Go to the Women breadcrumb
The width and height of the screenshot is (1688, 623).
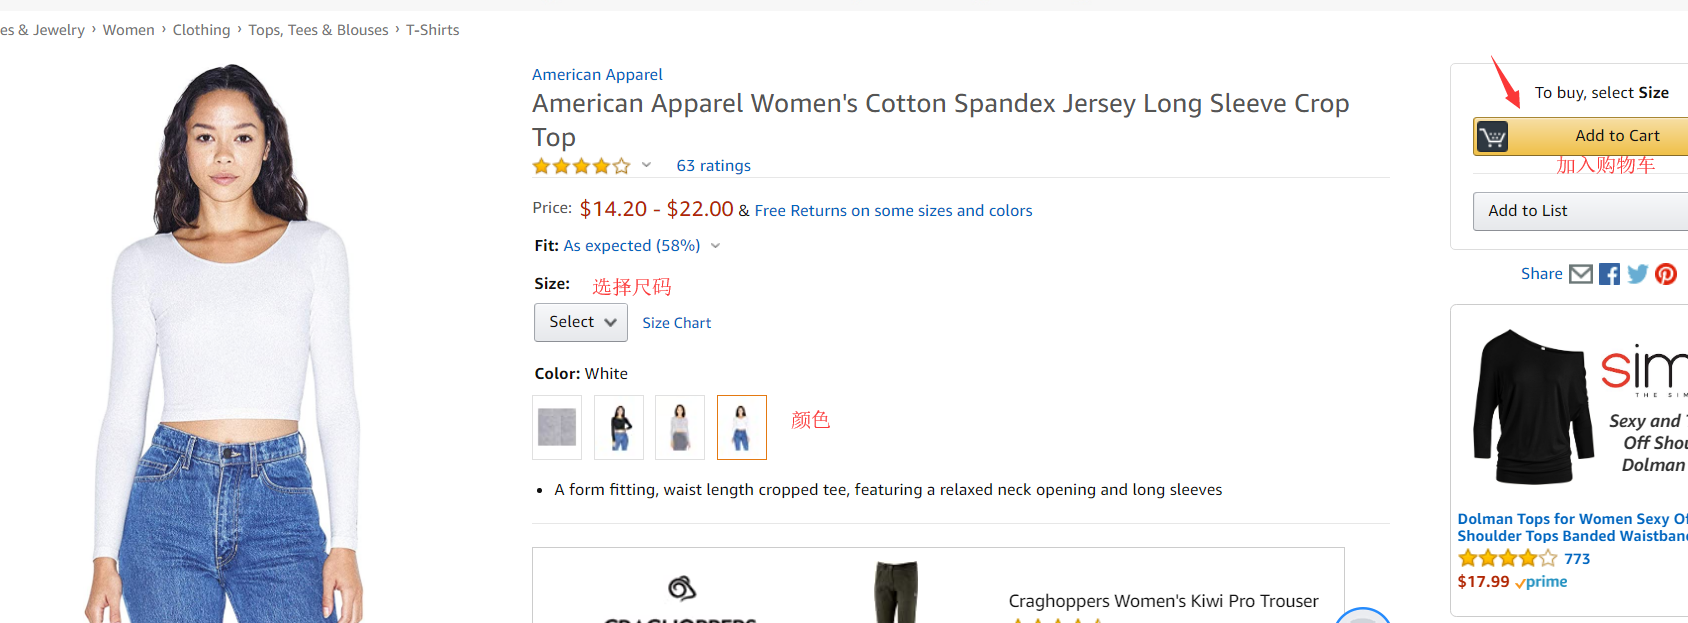tap(128, 30)
